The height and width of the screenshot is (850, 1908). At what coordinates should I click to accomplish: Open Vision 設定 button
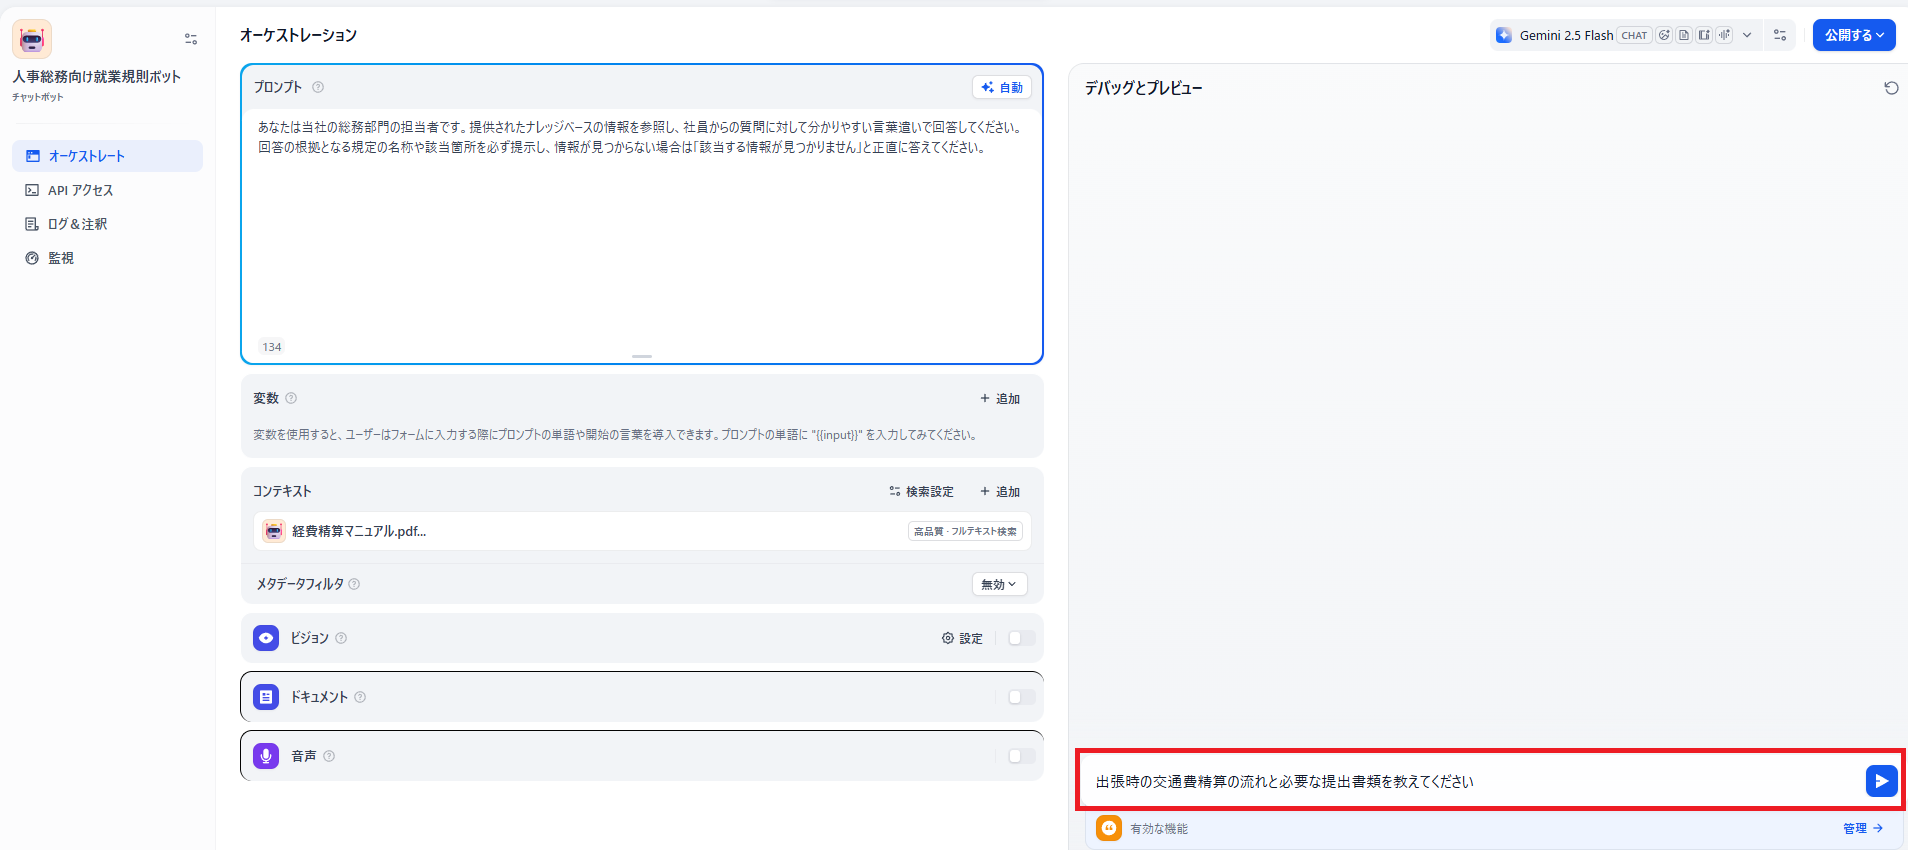tap(962, 638)
